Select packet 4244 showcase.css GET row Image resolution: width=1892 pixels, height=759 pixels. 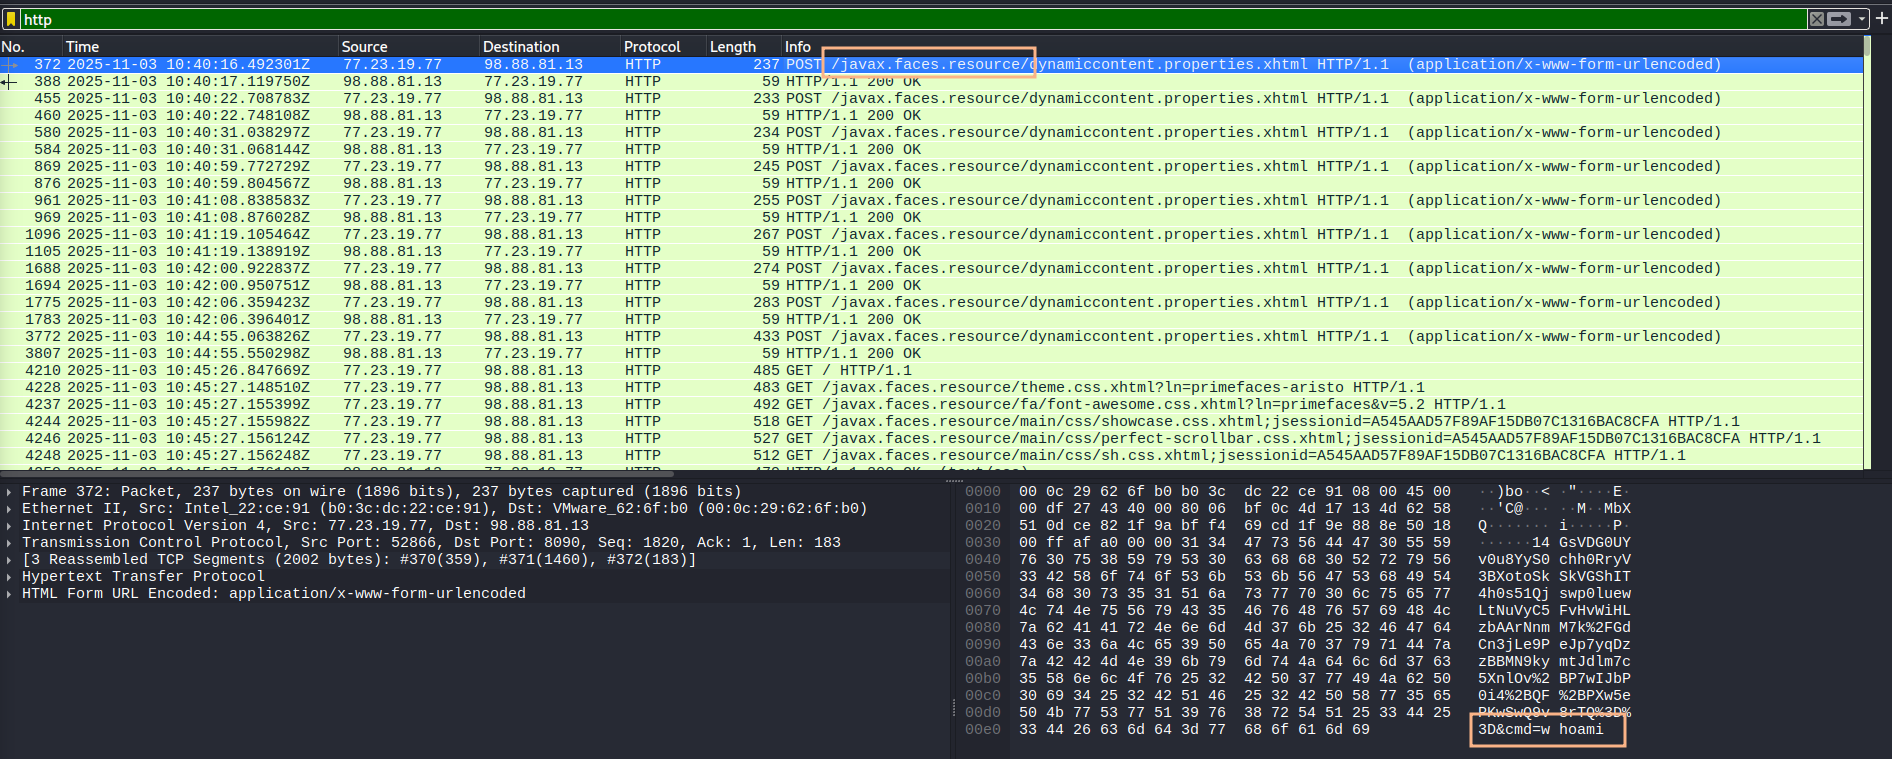pyautogui.click(x=931, y=421)
